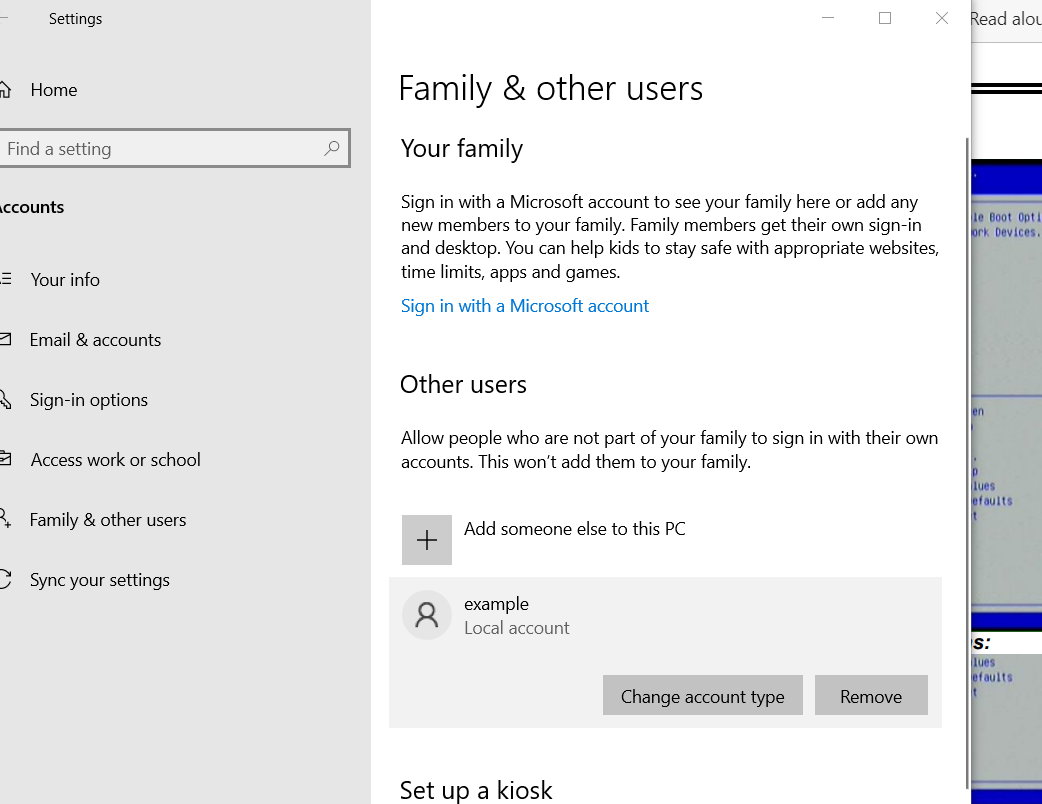Click Add someone else to this PC text
The height and width of the screenshot is (804, 1042).
pos(574,529)
